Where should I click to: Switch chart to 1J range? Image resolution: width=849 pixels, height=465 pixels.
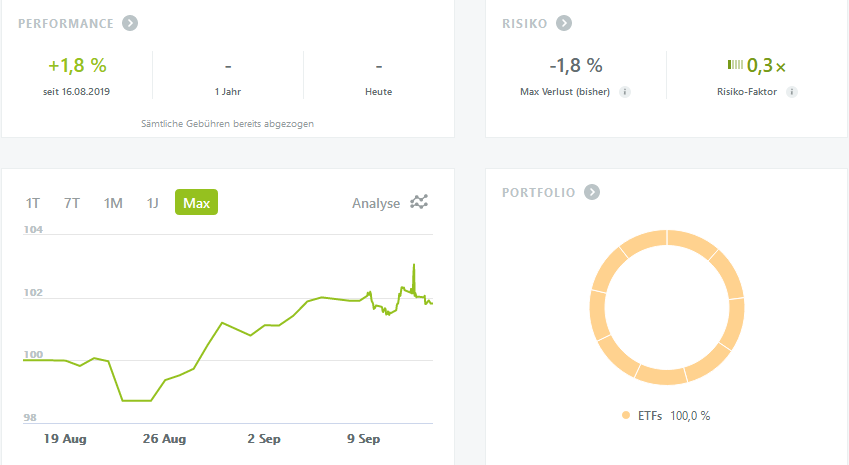pos(152,203)
